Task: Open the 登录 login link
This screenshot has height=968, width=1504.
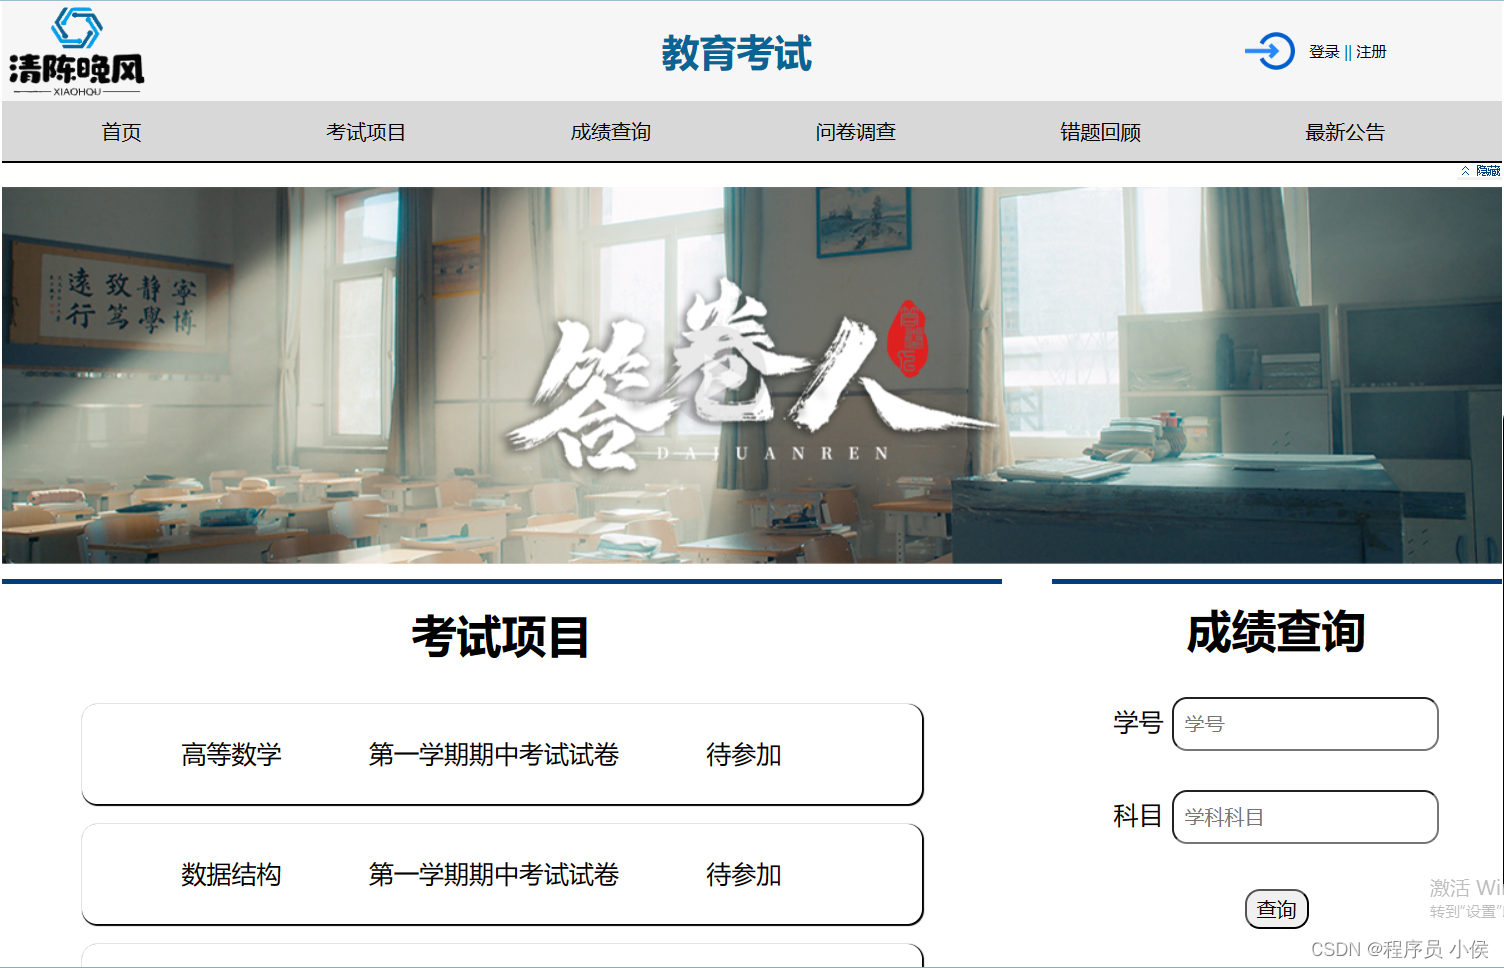Action: pos(1324,52)
